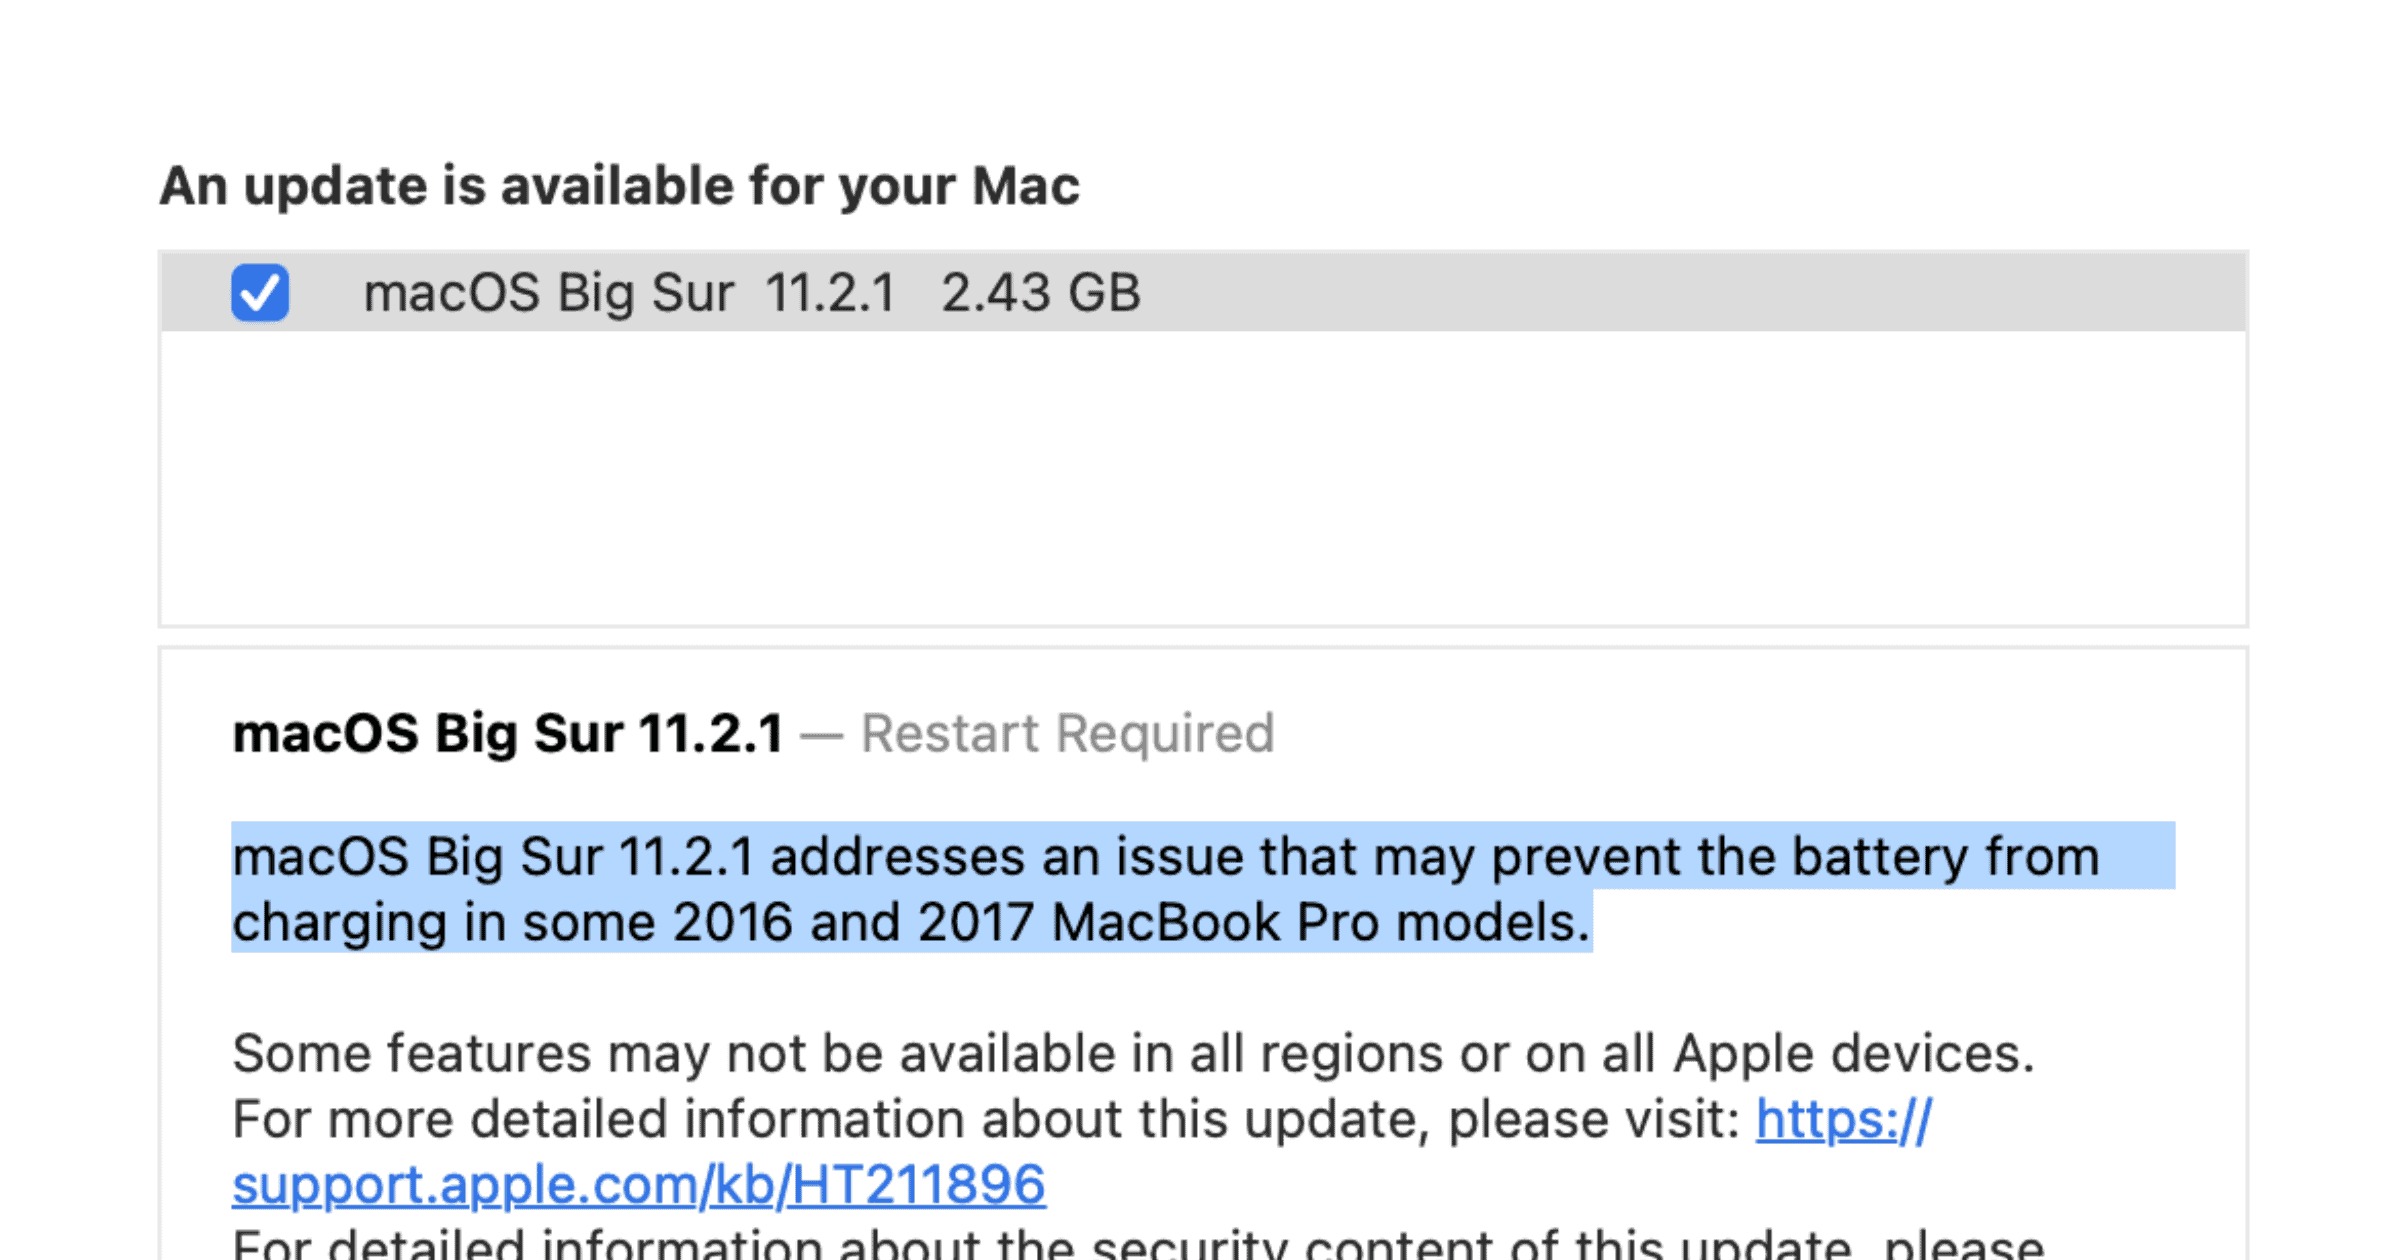Click heading 'An update is available for your Mac'
2400x1260 pixels.
(620, 186)
